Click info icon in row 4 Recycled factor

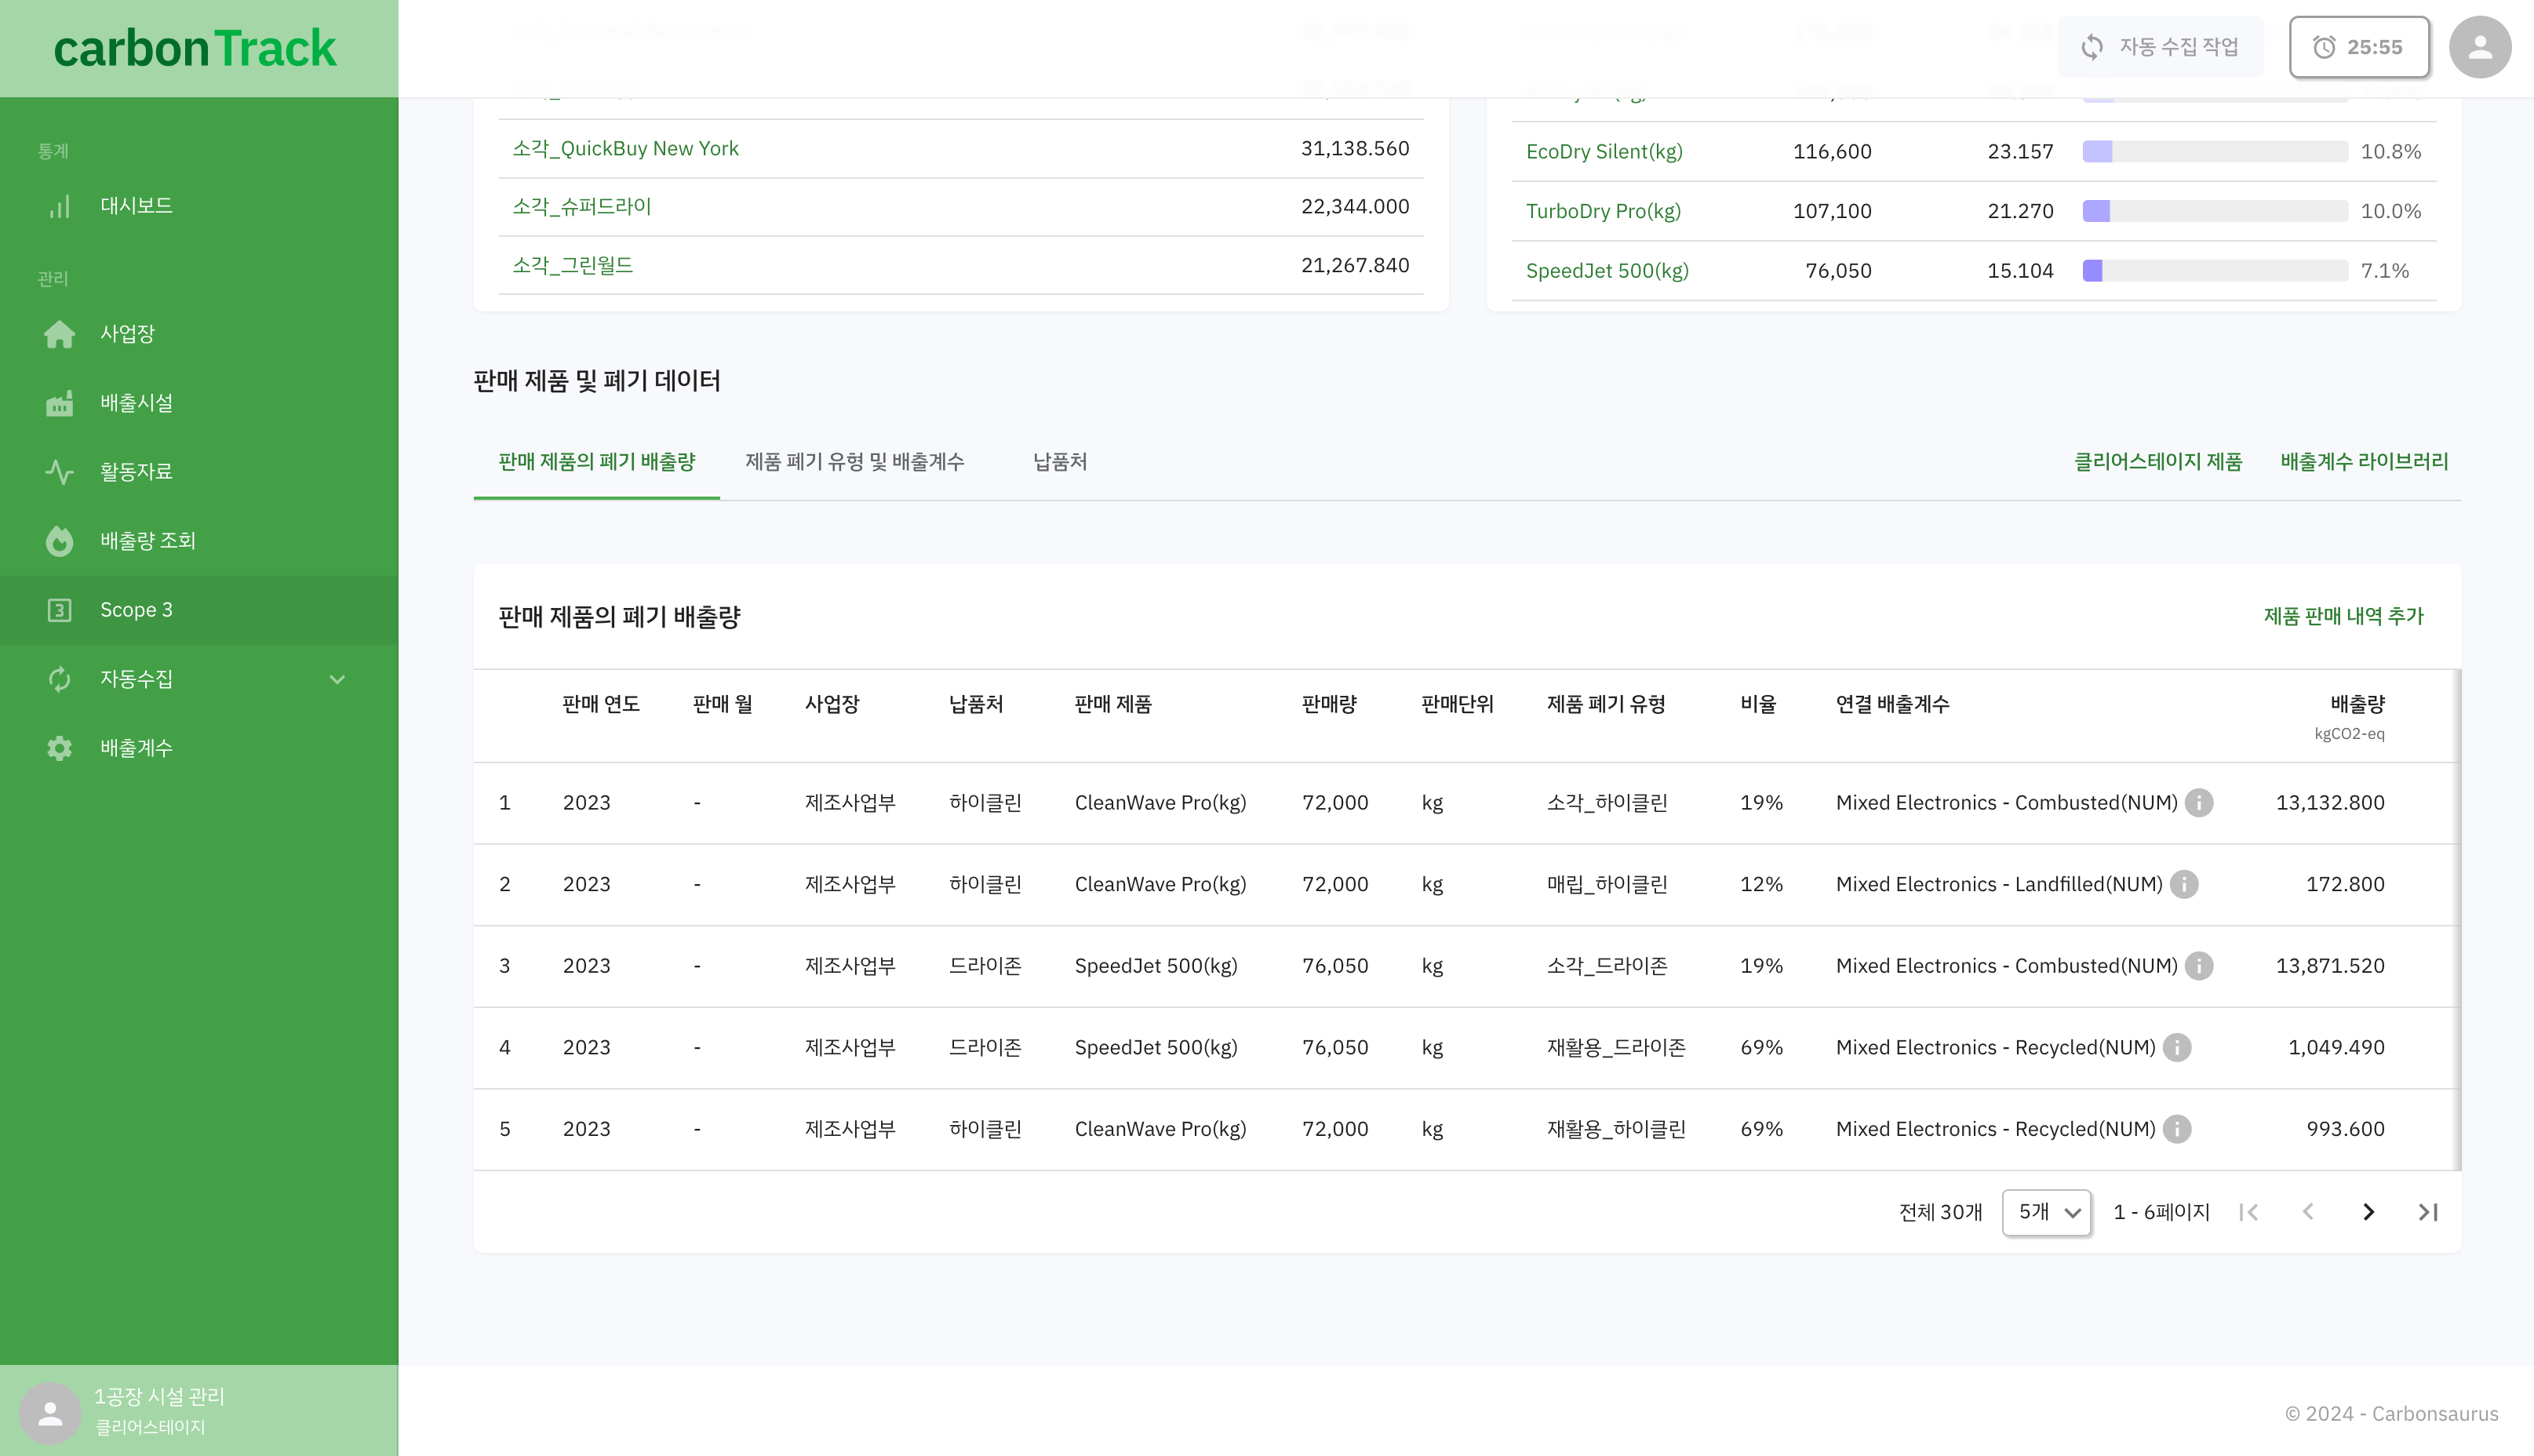coord(2177,1048)
